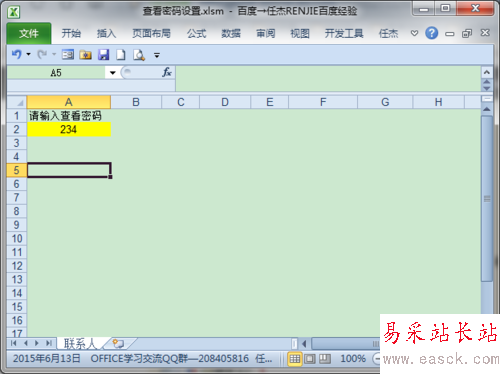This screenshot has height=374, width=500.
Task: Click the ribbon minimize heart-shaped arrow icon
Action: coord(414,33)
